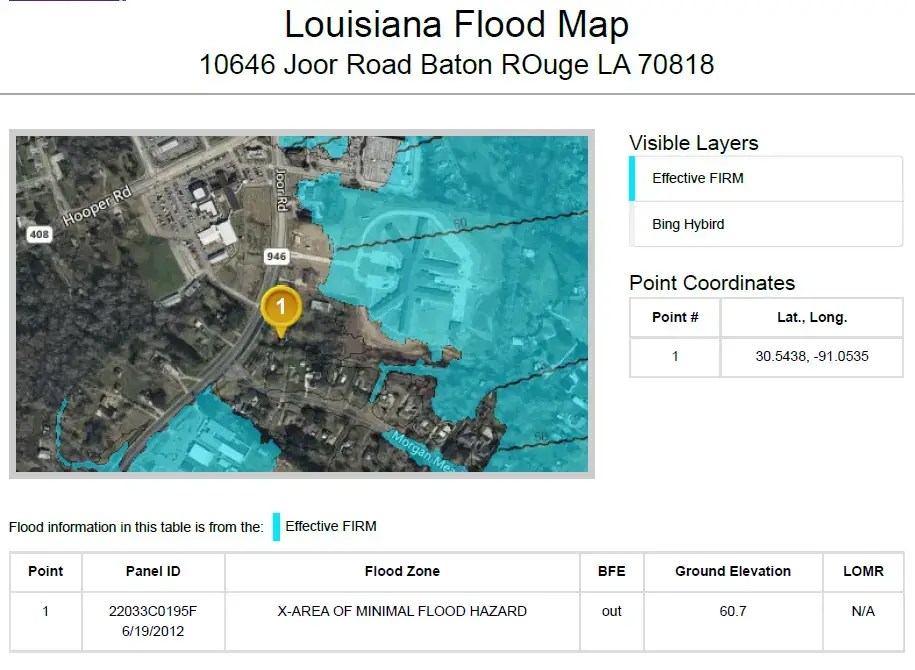The image size is (915, 670).
Task: Click the Flood information in this table text
Action: (x=136, y=527)
